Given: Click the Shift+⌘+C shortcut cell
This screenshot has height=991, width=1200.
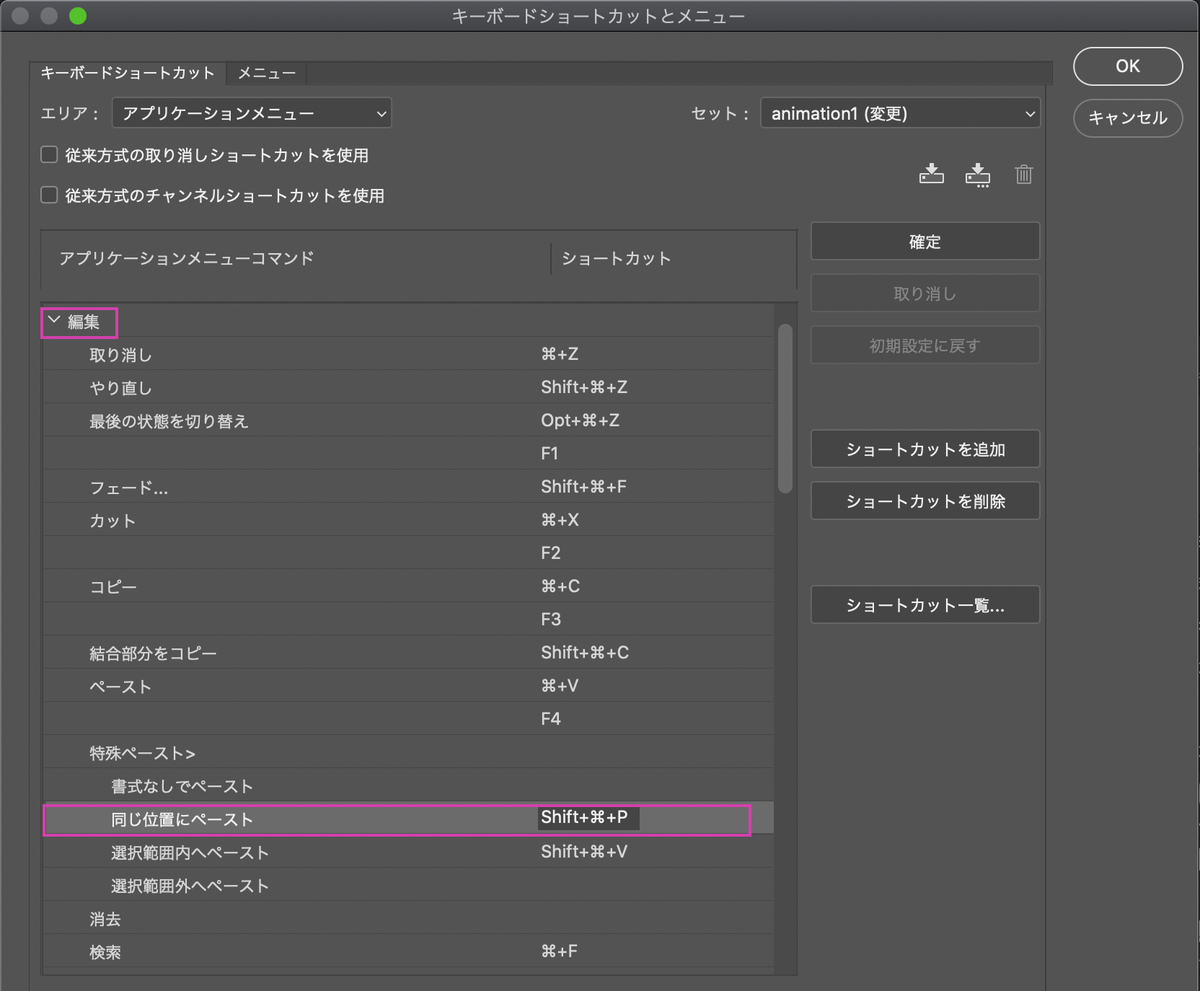Looking at the screenshot, I should pyautogui.click(x=585, y=653).
